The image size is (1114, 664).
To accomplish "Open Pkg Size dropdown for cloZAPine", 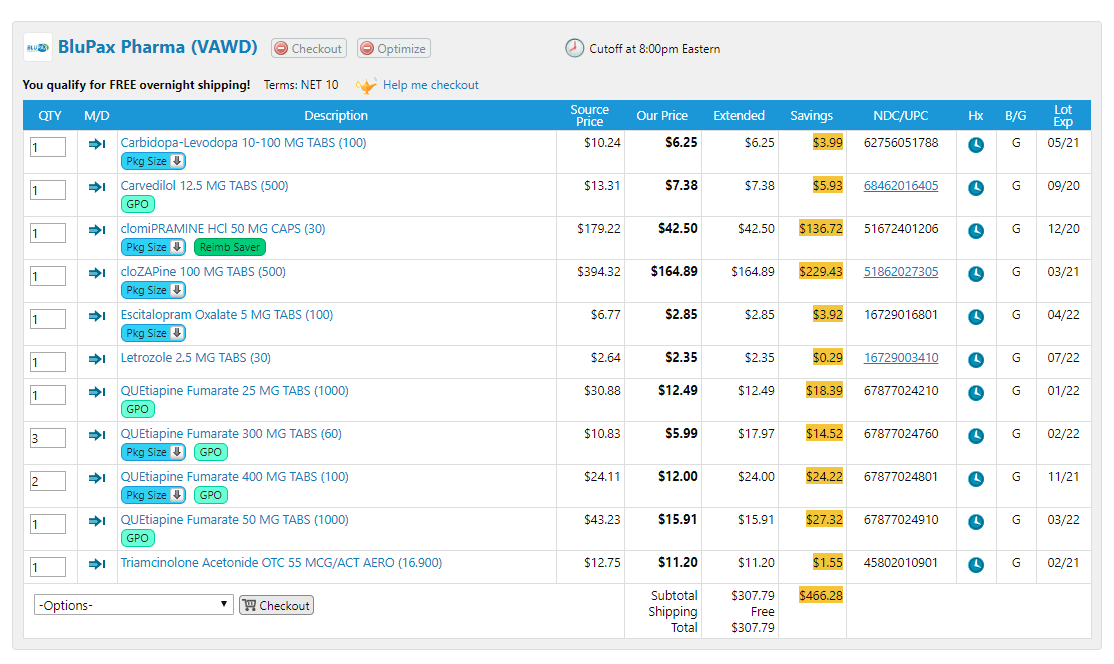I will coord(153,290).
